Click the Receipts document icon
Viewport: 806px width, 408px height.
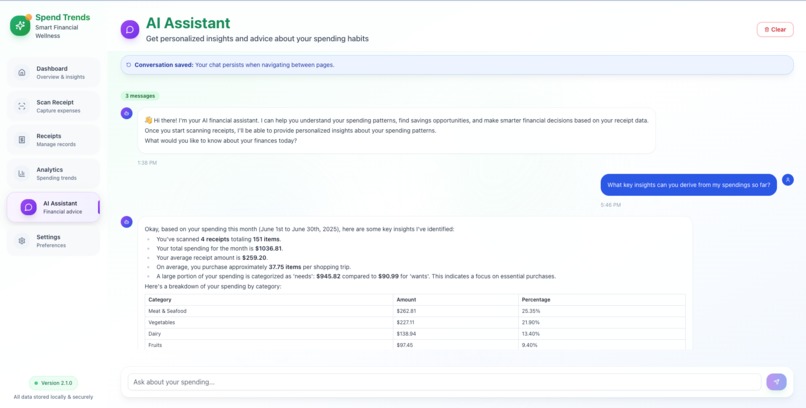22,140
